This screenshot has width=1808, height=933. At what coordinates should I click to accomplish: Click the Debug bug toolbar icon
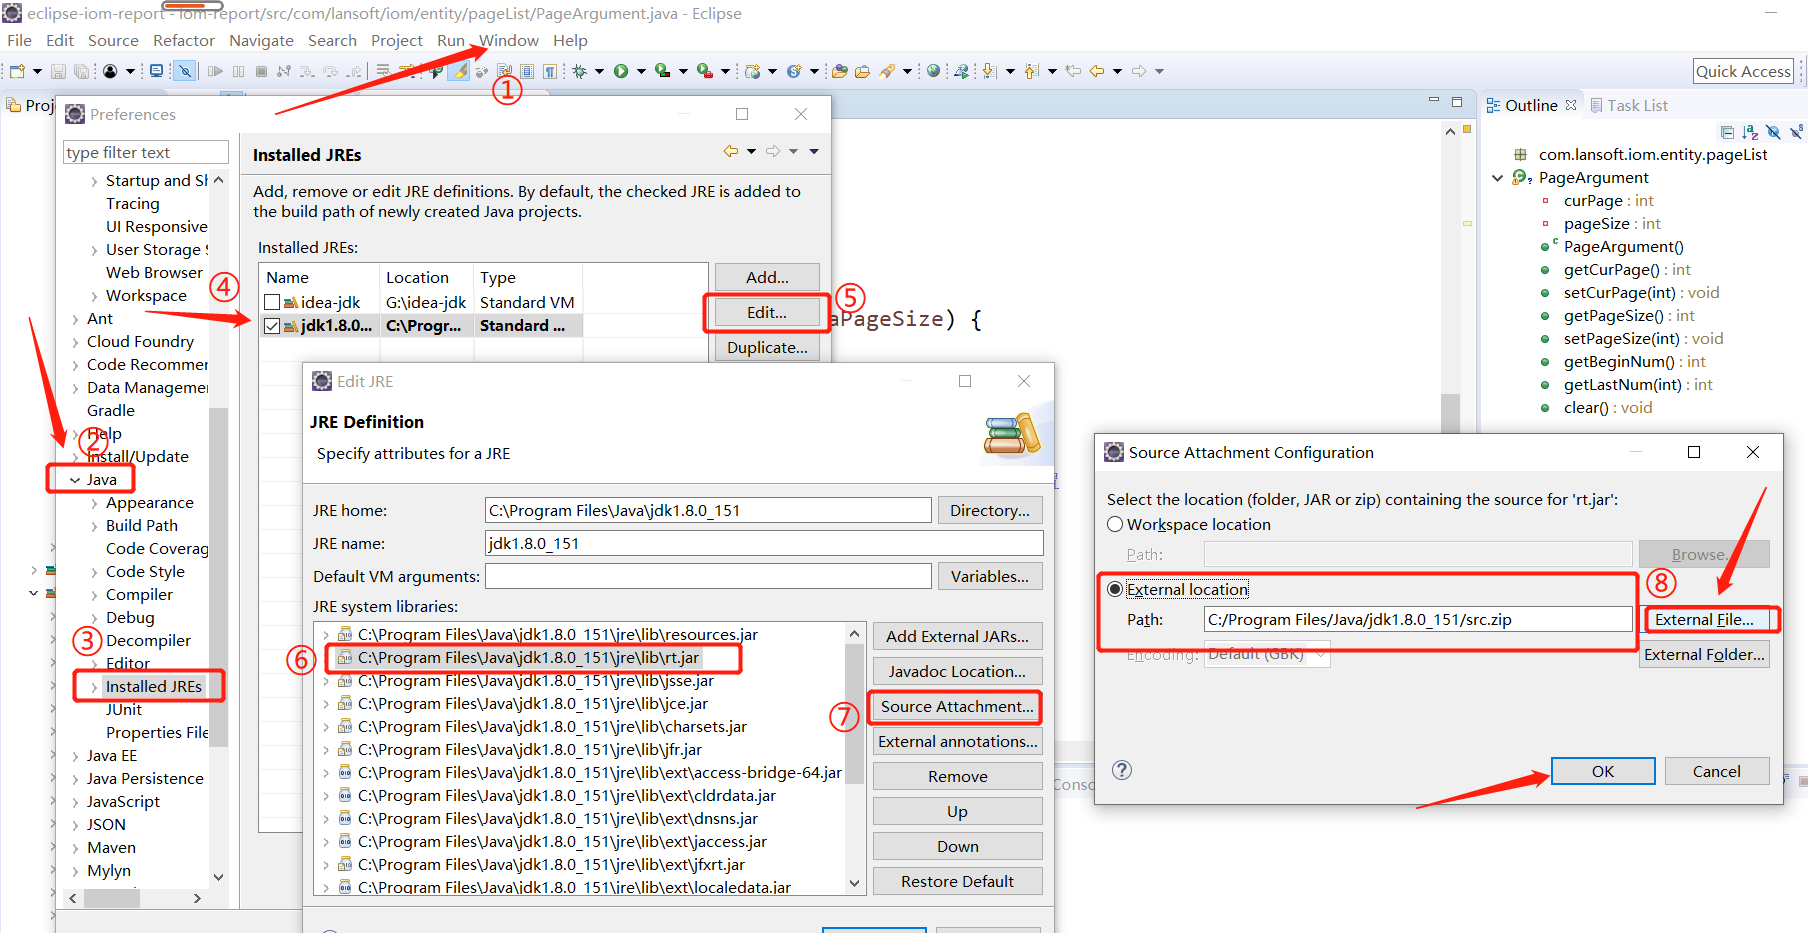click(579, 71)
